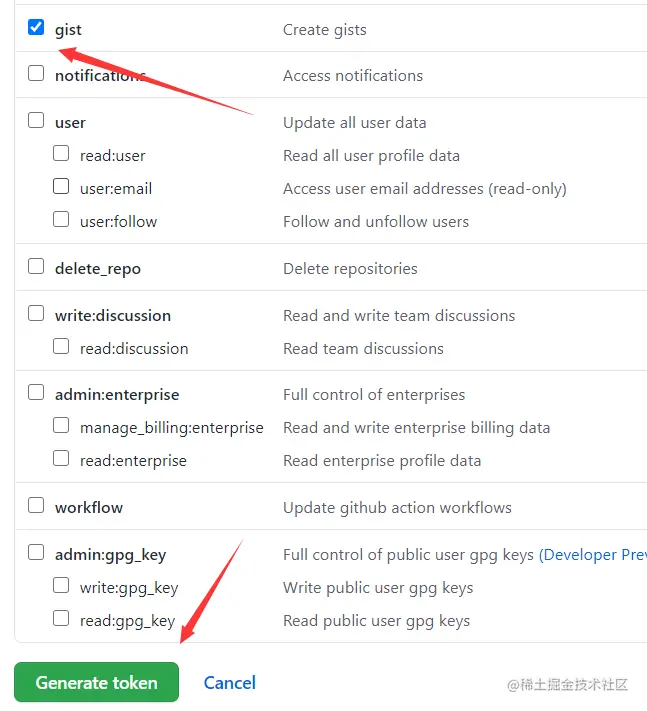Check the read:gpg_key option
Viewport: 647px width, 711px height.
[61, 618]
